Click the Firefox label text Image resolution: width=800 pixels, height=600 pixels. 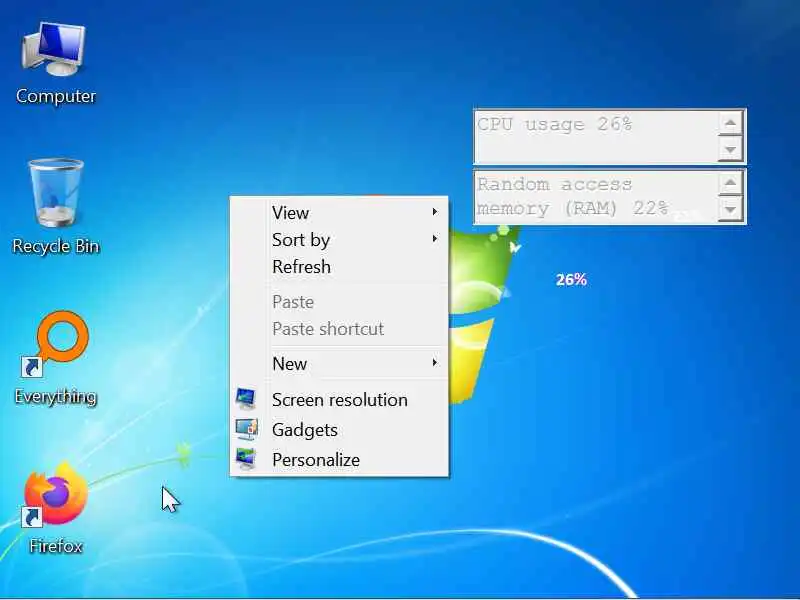click(56, 546)
